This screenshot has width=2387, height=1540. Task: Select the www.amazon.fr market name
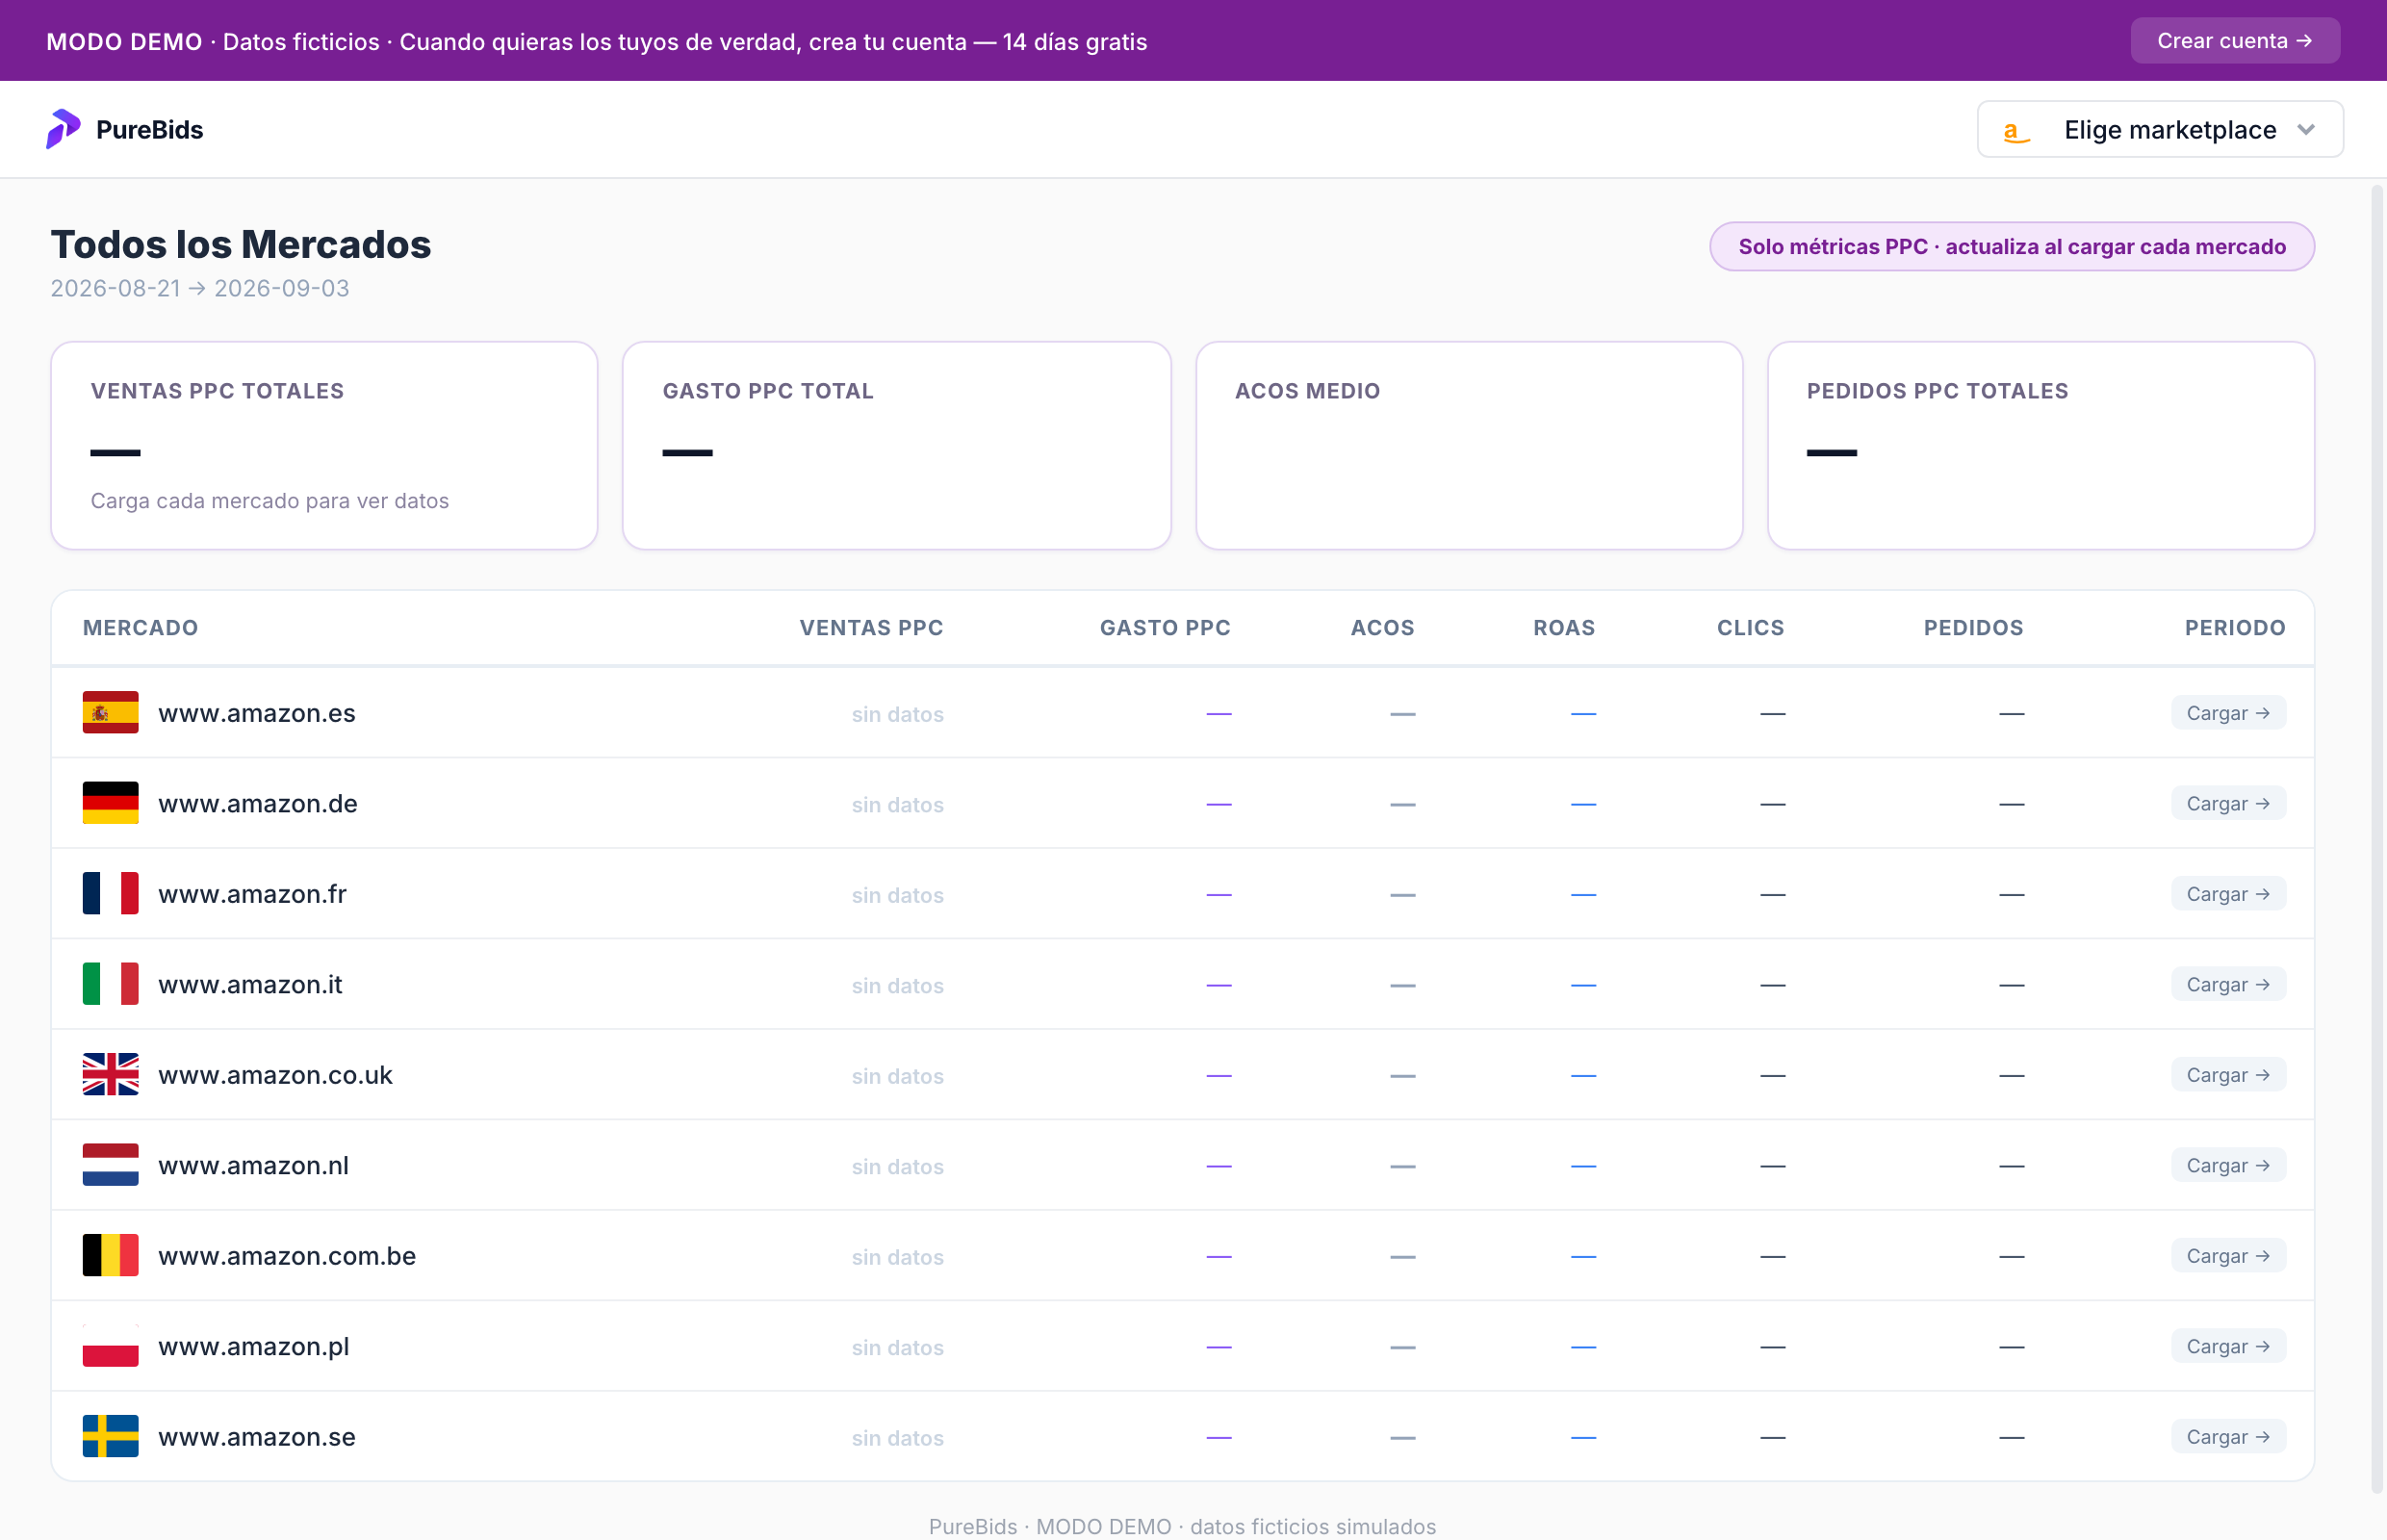click(252, 894)
